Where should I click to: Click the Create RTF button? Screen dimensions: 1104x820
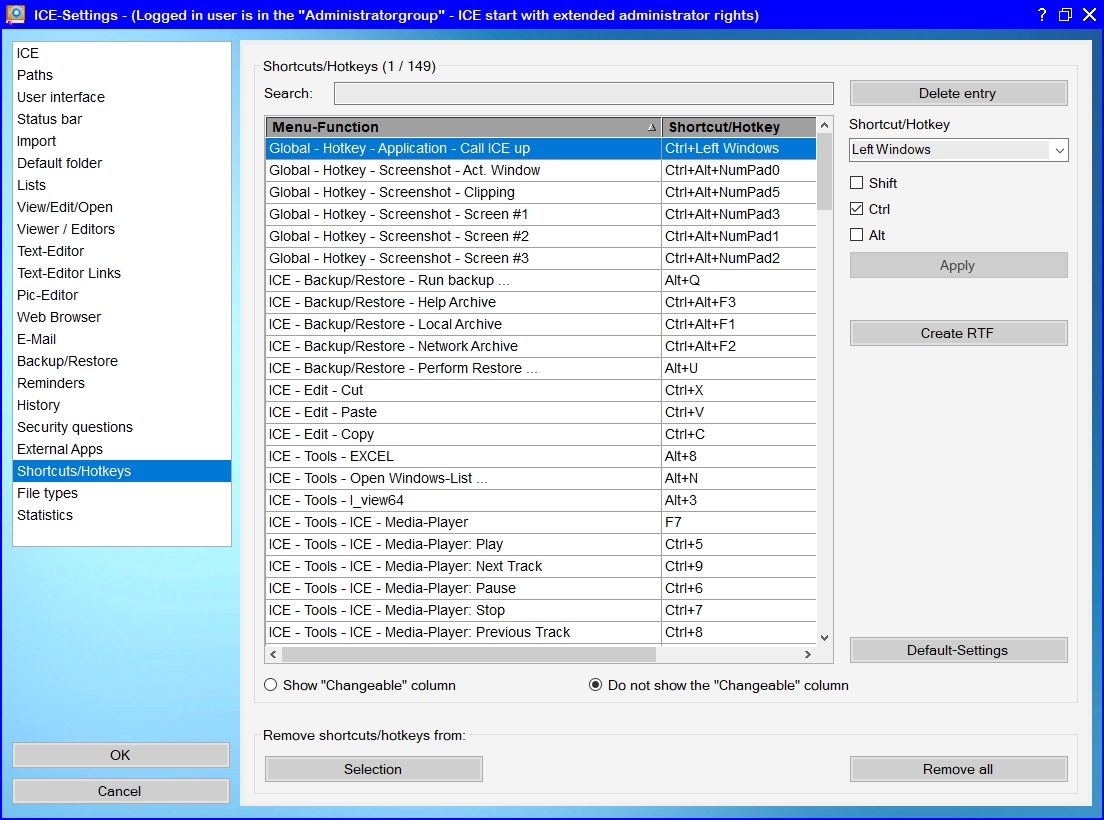[957, 333]
